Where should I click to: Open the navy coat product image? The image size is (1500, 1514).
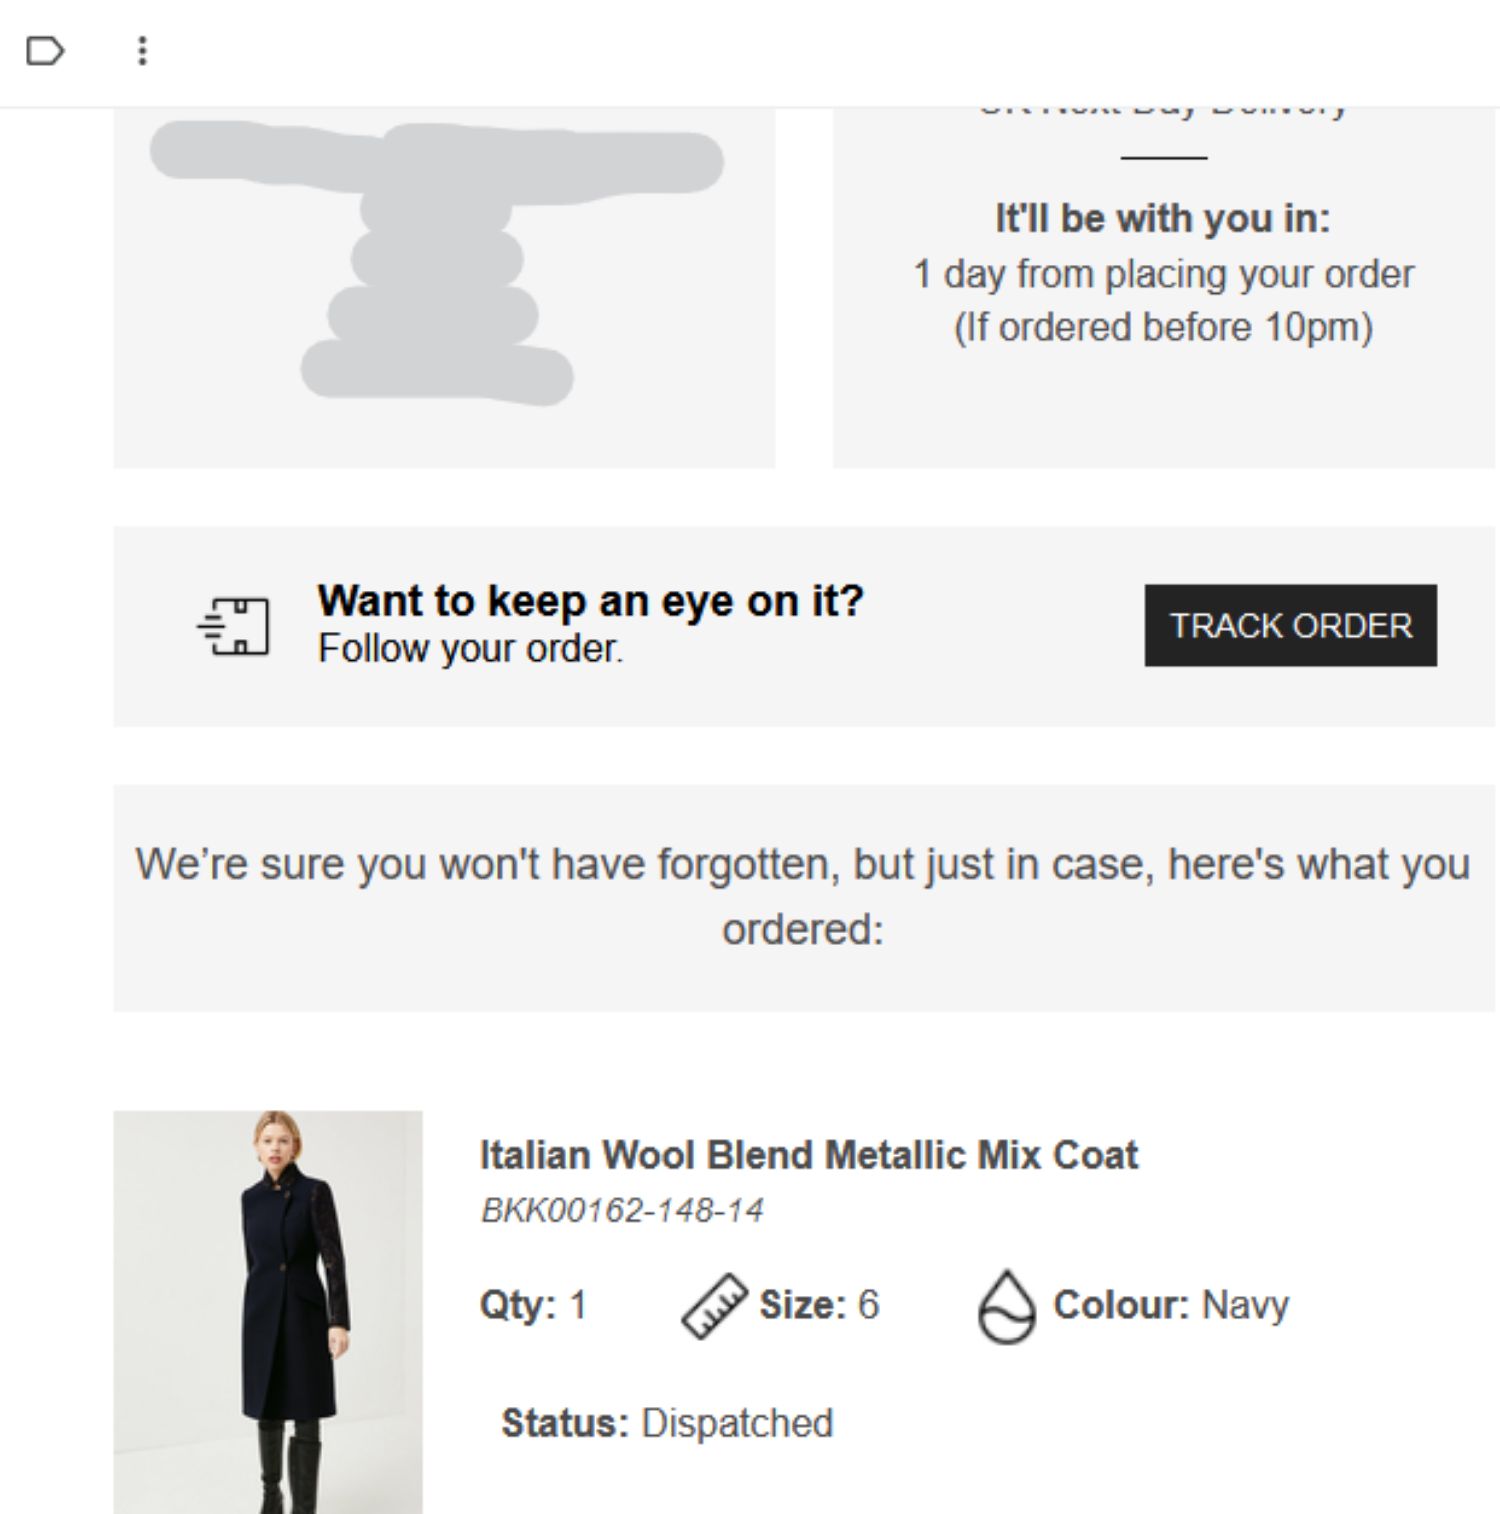268,1311
